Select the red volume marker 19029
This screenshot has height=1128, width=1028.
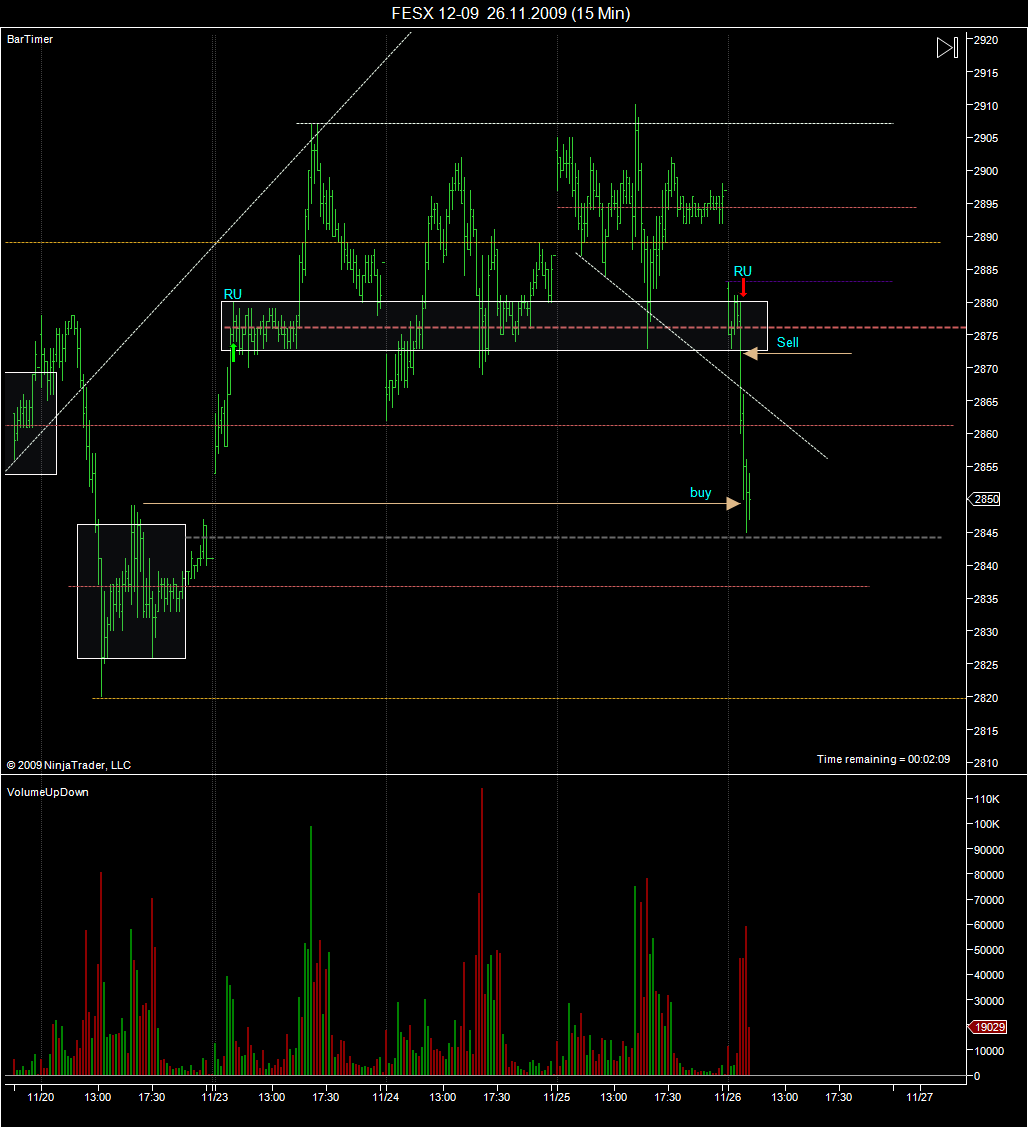pos(988,1027)
